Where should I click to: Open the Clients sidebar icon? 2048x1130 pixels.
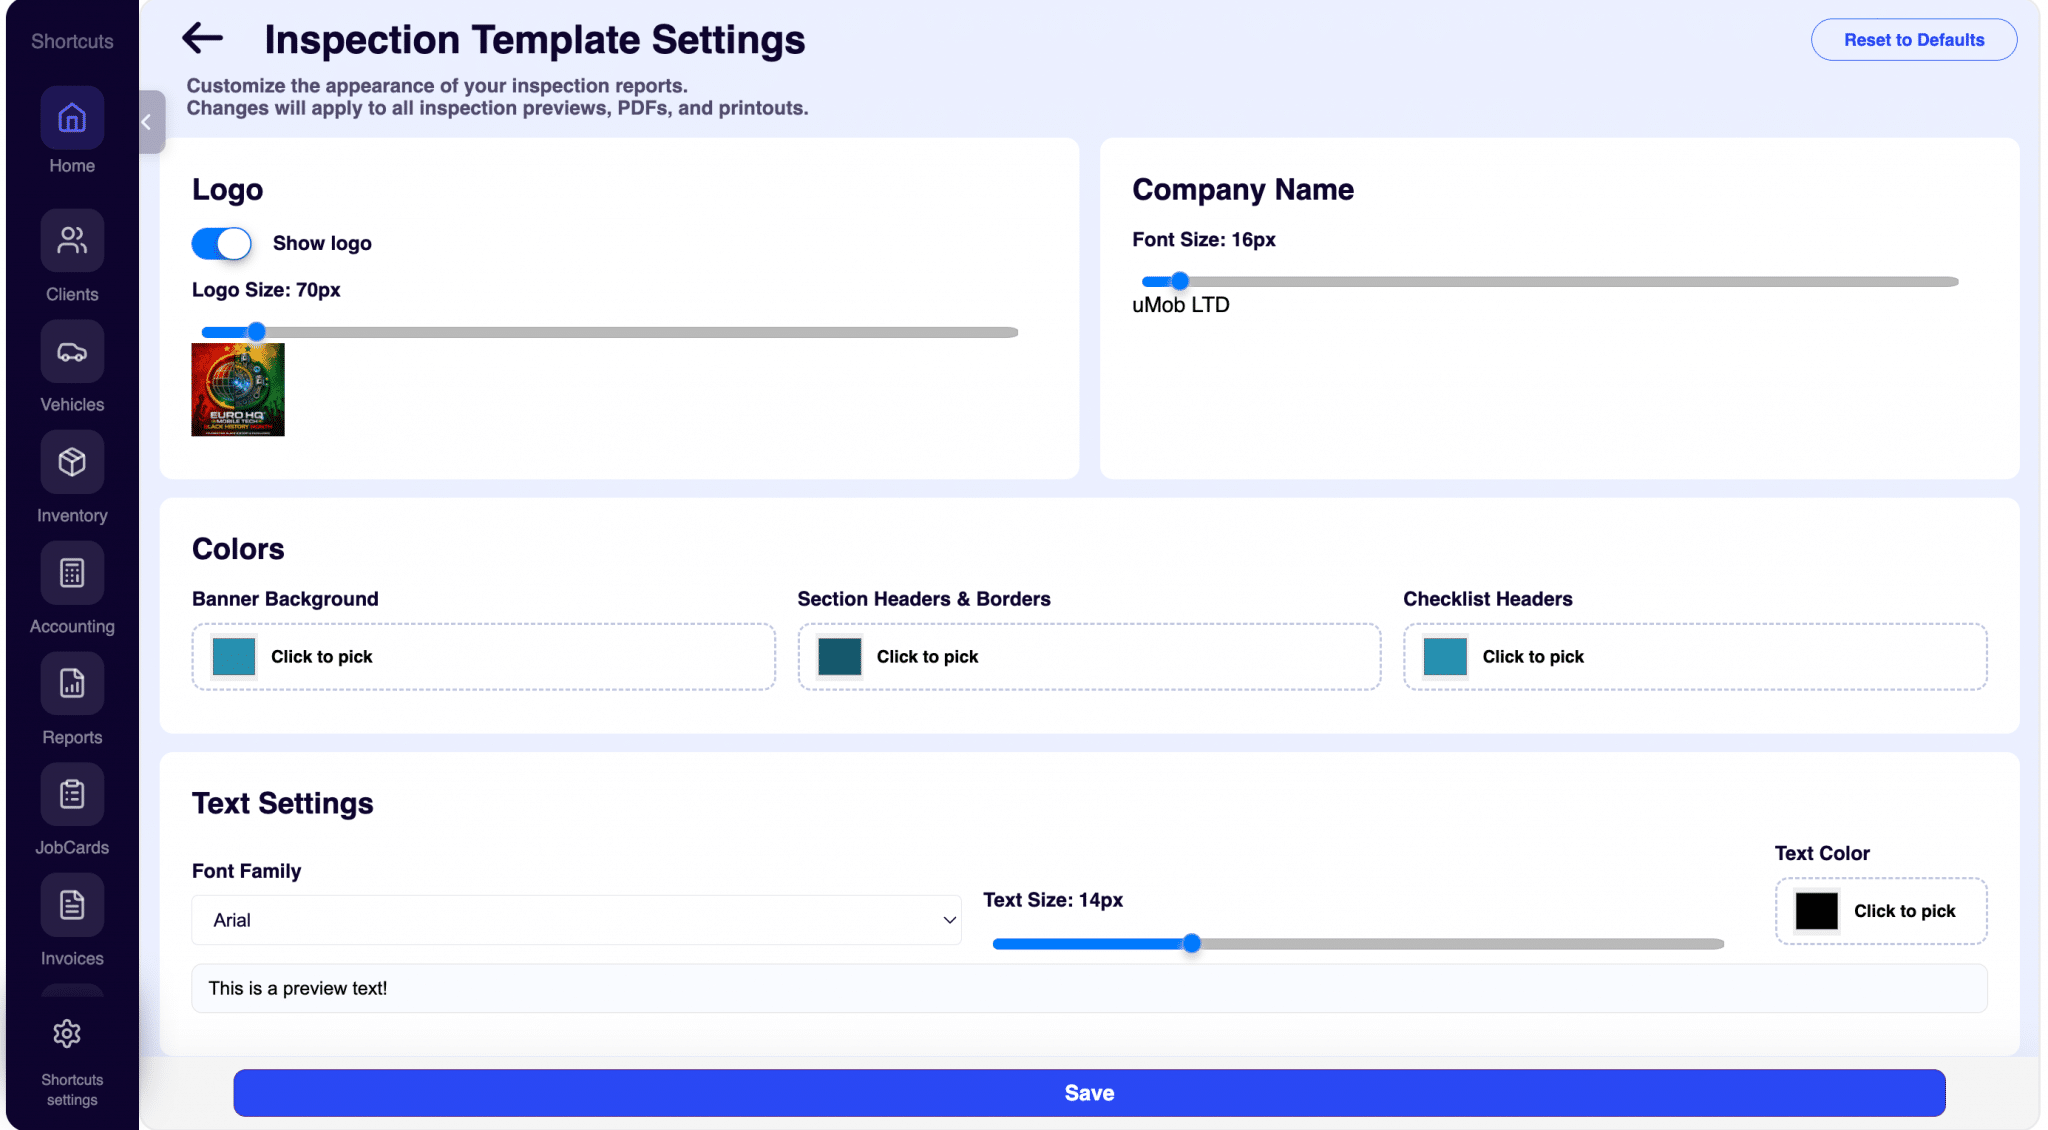tap(72, 240)
